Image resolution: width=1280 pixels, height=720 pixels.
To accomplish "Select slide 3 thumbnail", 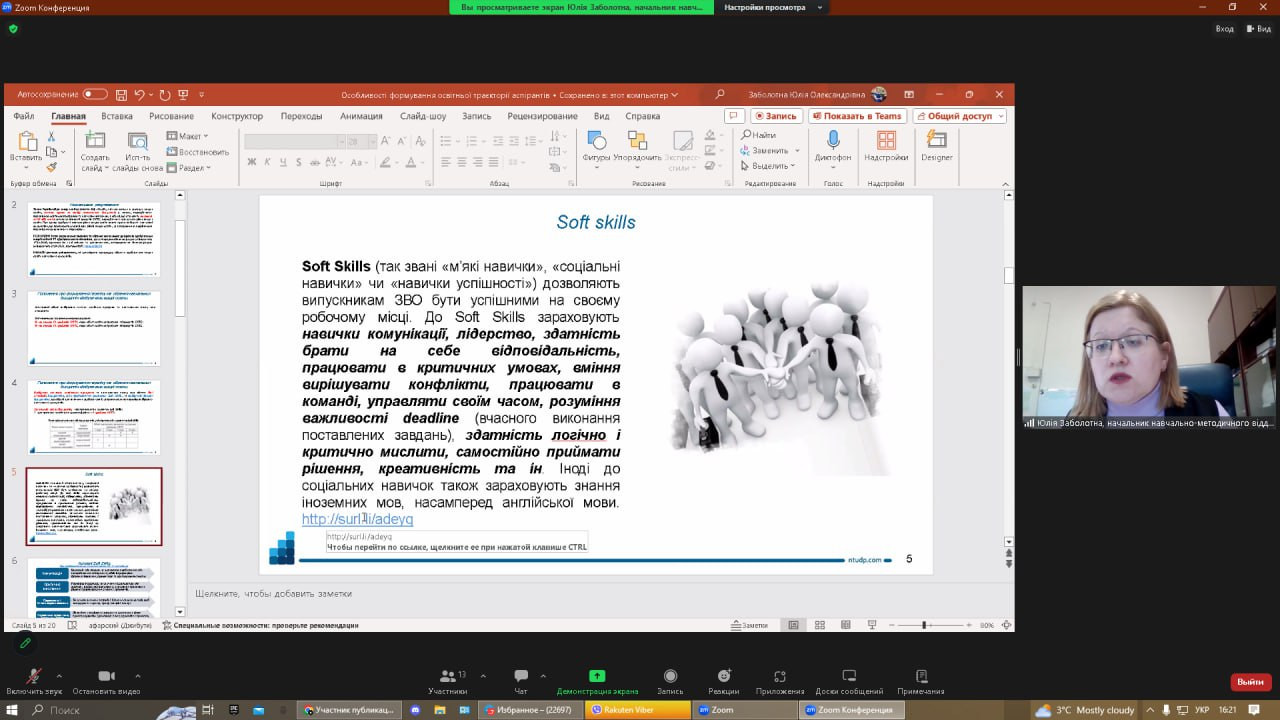I will click(x=94, y=328).
